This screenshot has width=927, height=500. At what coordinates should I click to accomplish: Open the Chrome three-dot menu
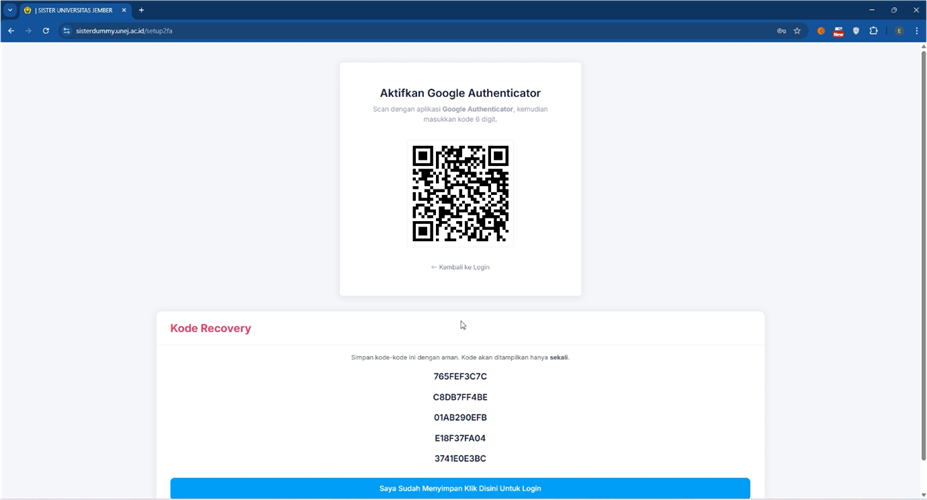click(x=916, y=31)
